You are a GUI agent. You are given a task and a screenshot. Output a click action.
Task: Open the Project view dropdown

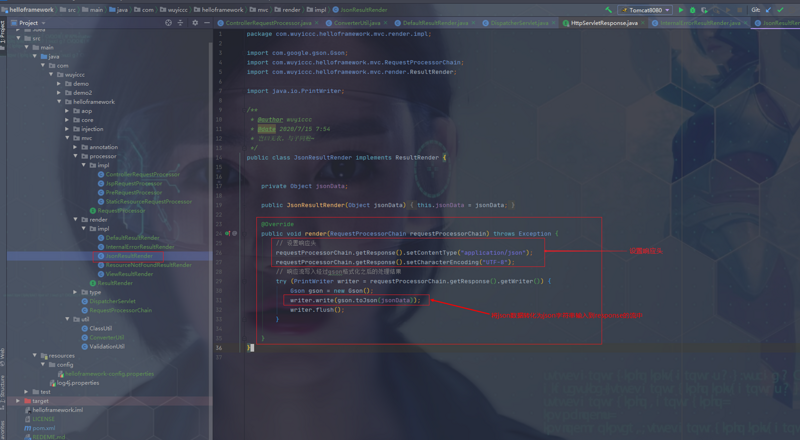pos(43,23)
